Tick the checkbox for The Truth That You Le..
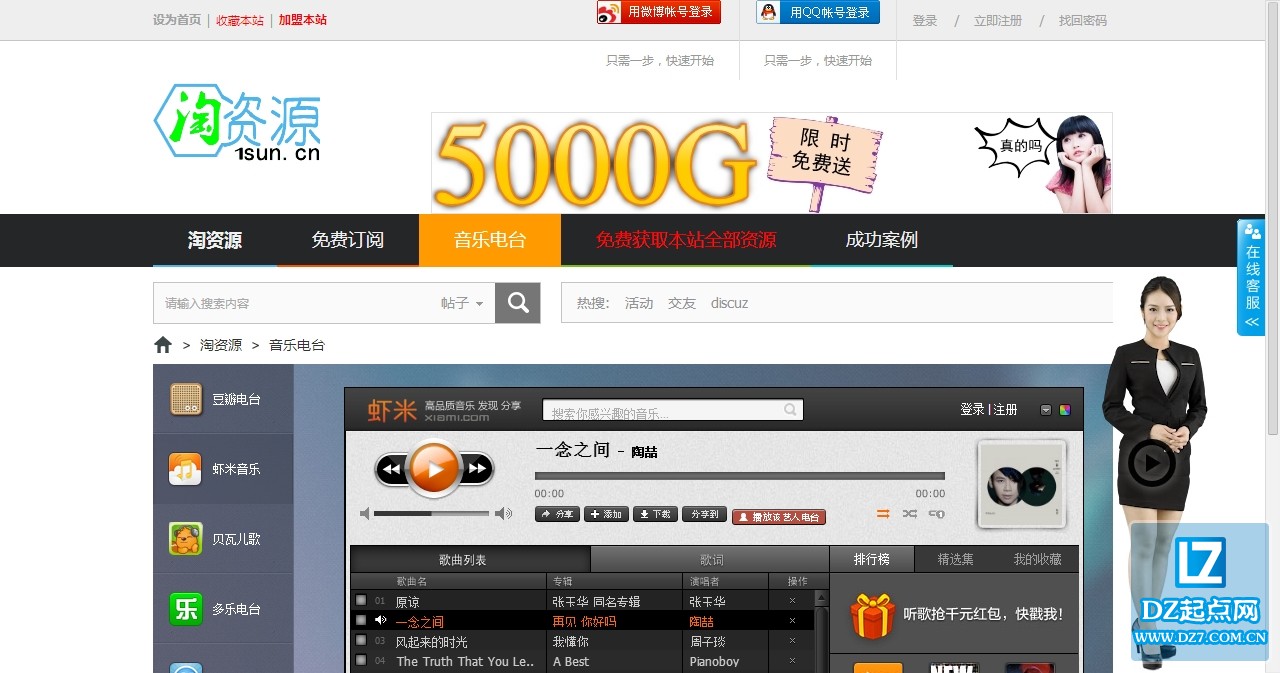1280x673 pixels. point(361,661)
